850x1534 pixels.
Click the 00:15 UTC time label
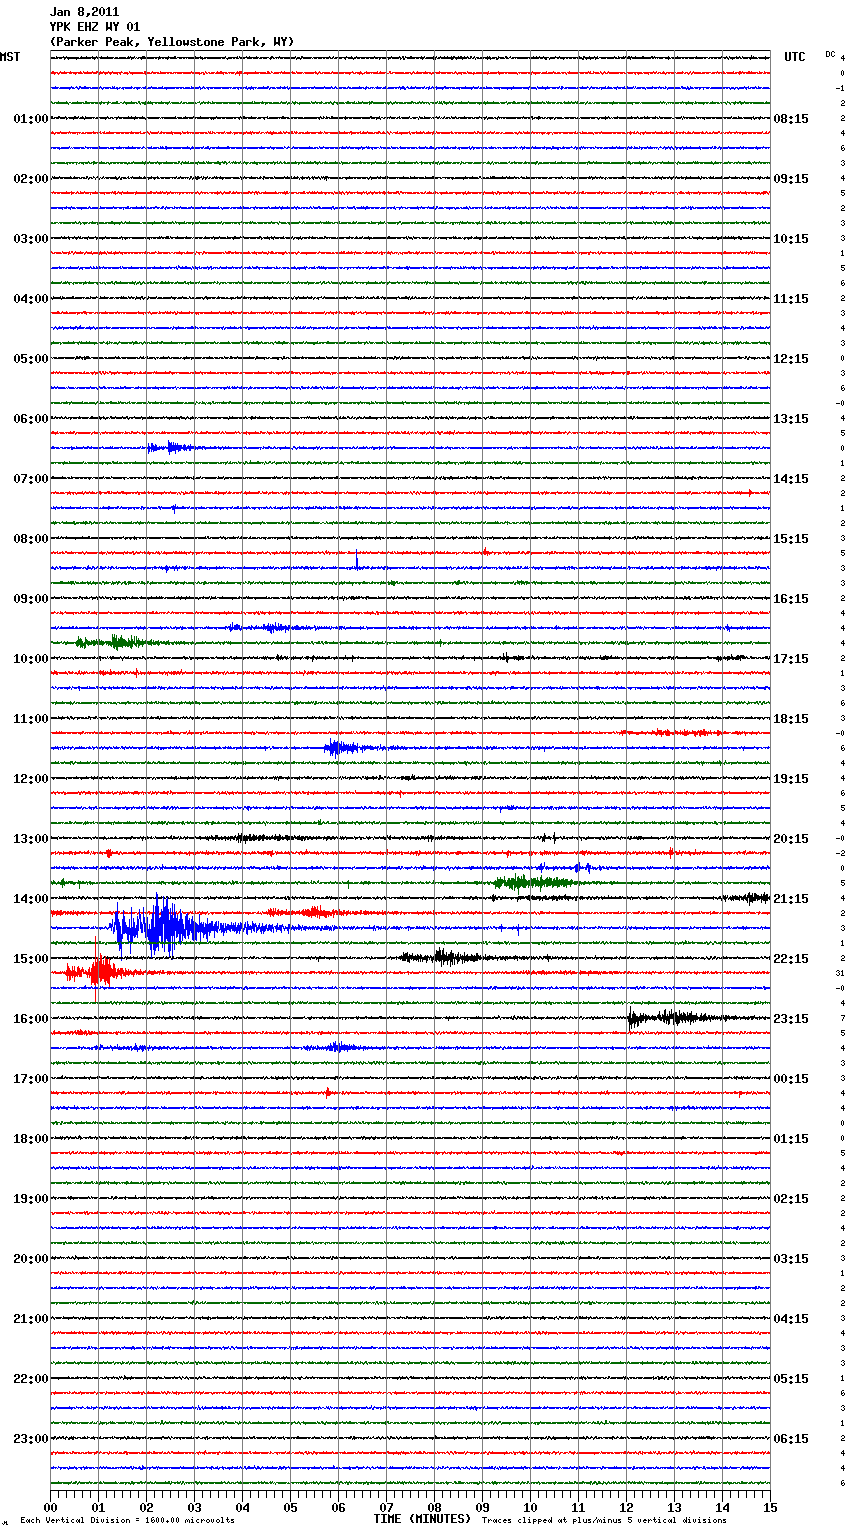[x=791, y=1079]
